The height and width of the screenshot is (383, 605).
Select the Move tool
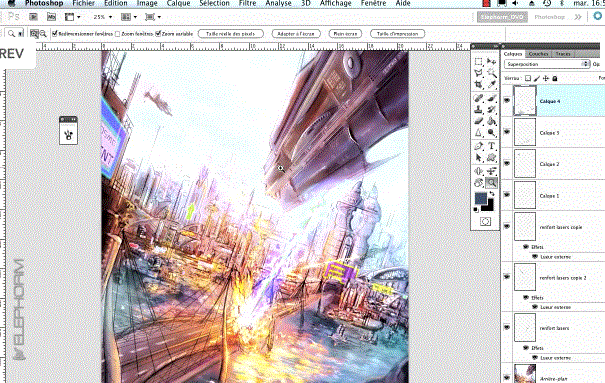[x=491, y=62]
